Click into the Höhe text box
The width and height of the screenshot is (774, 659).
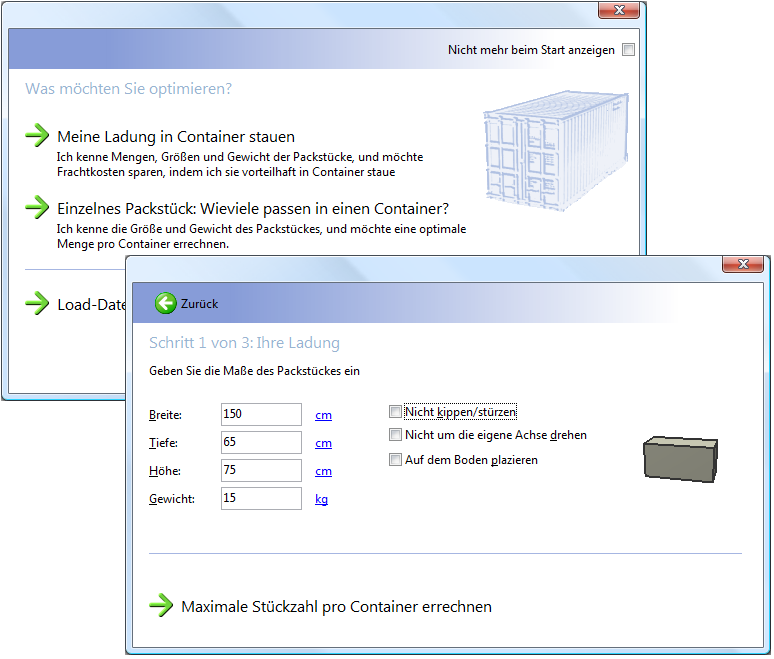click(261, 470)
